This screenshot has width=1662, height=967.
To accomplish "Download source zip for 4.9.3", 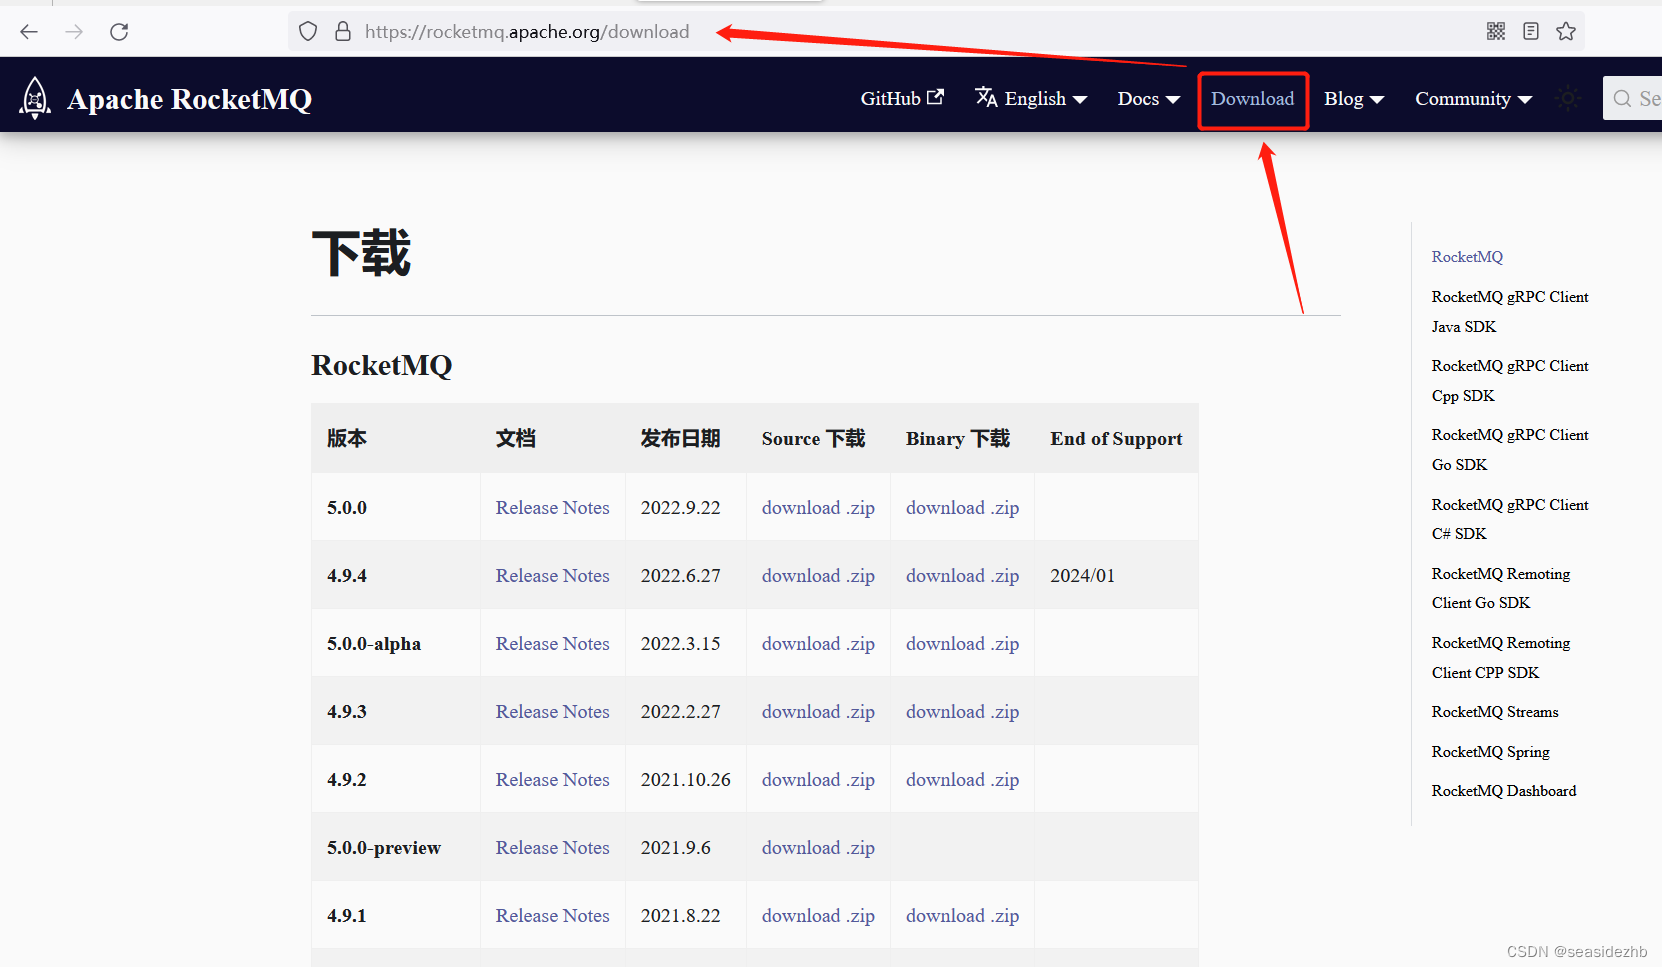I will (818, 712).
